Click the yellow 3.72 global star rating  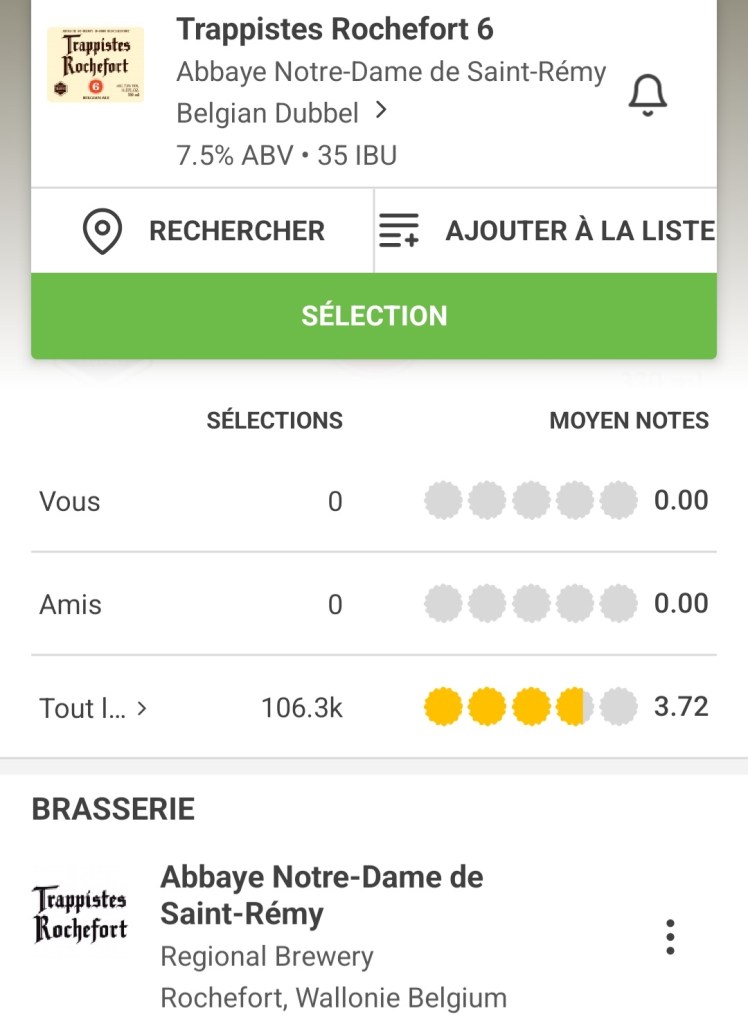tap(530, 708)
